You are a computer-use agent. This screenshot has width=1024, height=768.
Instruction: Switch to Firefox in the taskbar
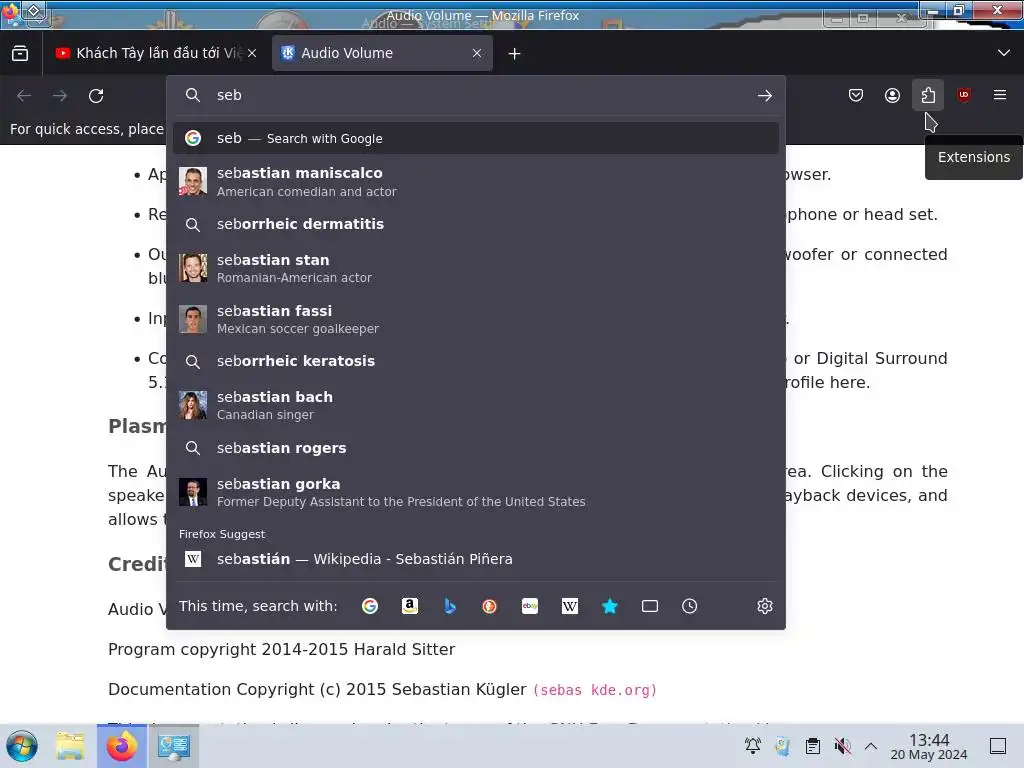tap(121, 746)
